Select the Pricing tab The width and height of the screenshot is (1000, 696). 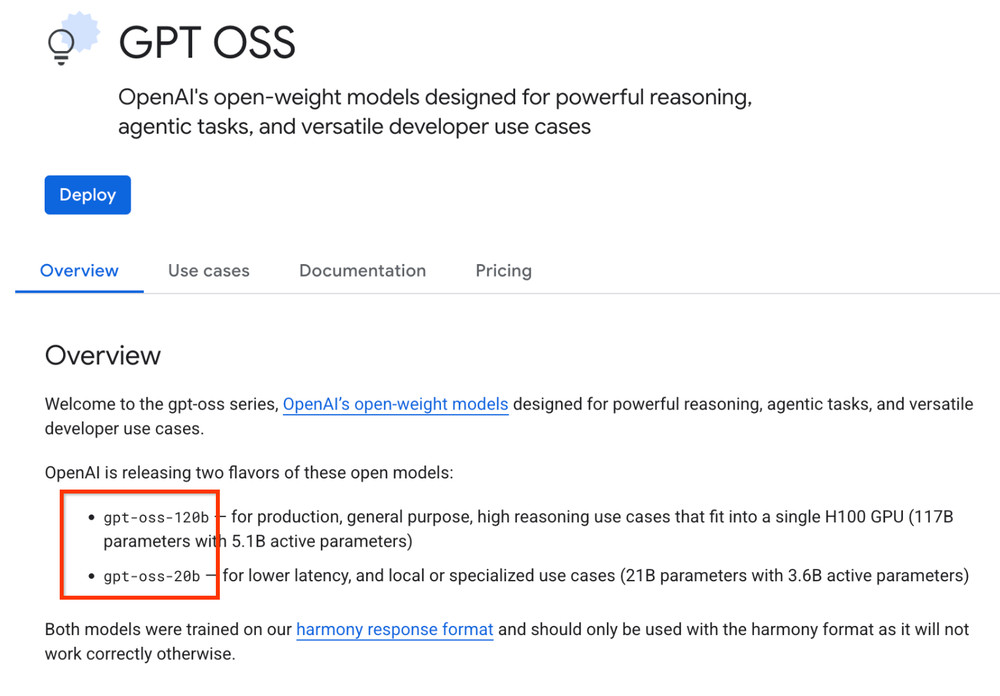(503, 271)
